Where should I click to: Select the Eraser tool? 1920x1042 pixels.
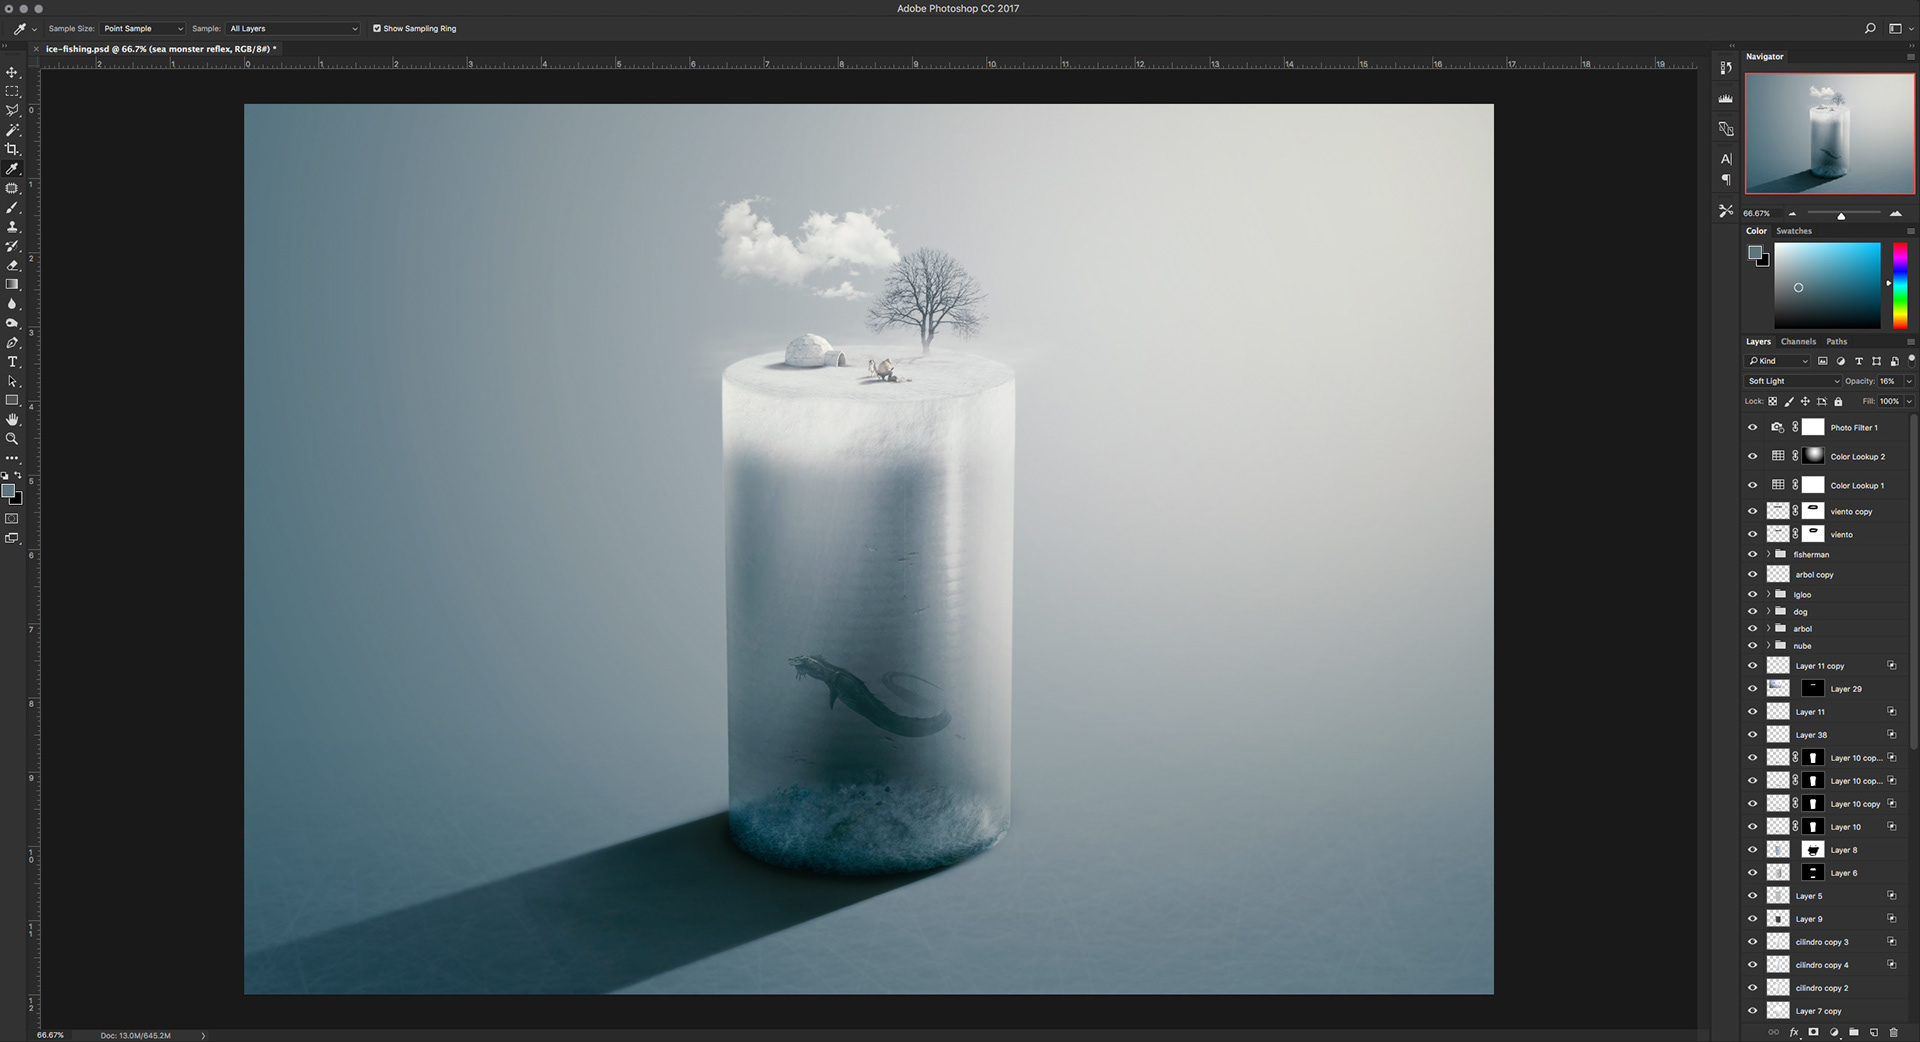[x=12, y=265]
